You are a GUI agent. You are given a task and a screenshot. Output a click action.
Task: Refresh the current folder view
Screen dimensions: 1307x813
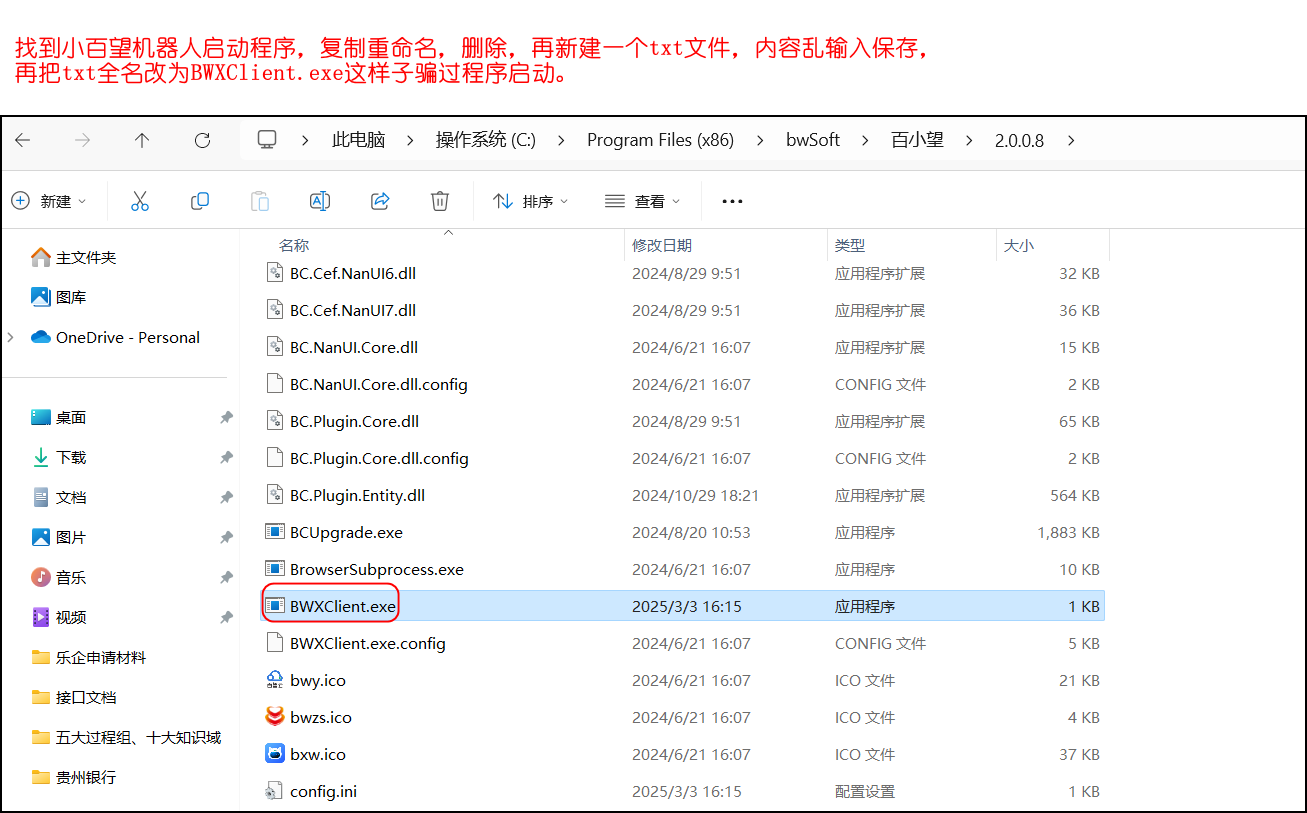pyautogui.click(x=202, y=141)
